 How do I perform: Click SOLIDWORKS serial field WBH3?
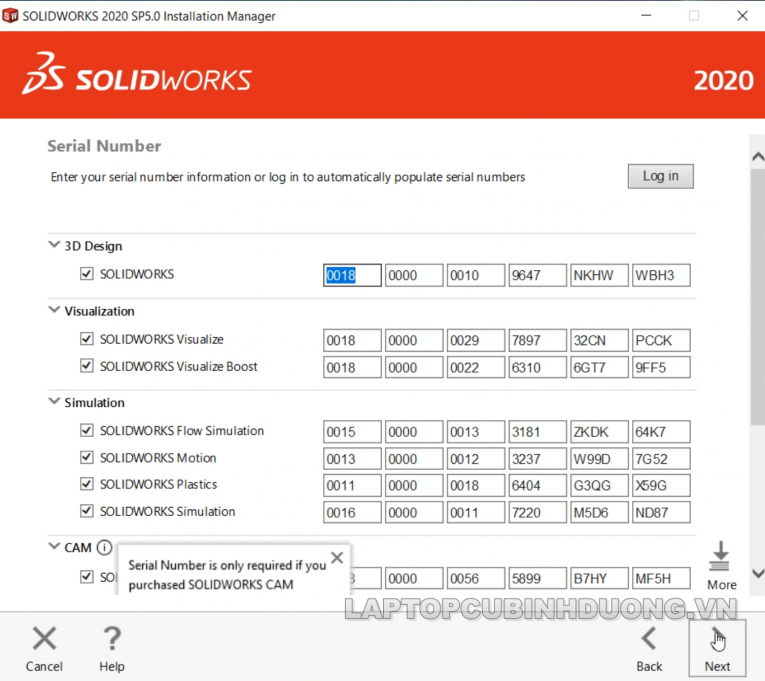661,275
